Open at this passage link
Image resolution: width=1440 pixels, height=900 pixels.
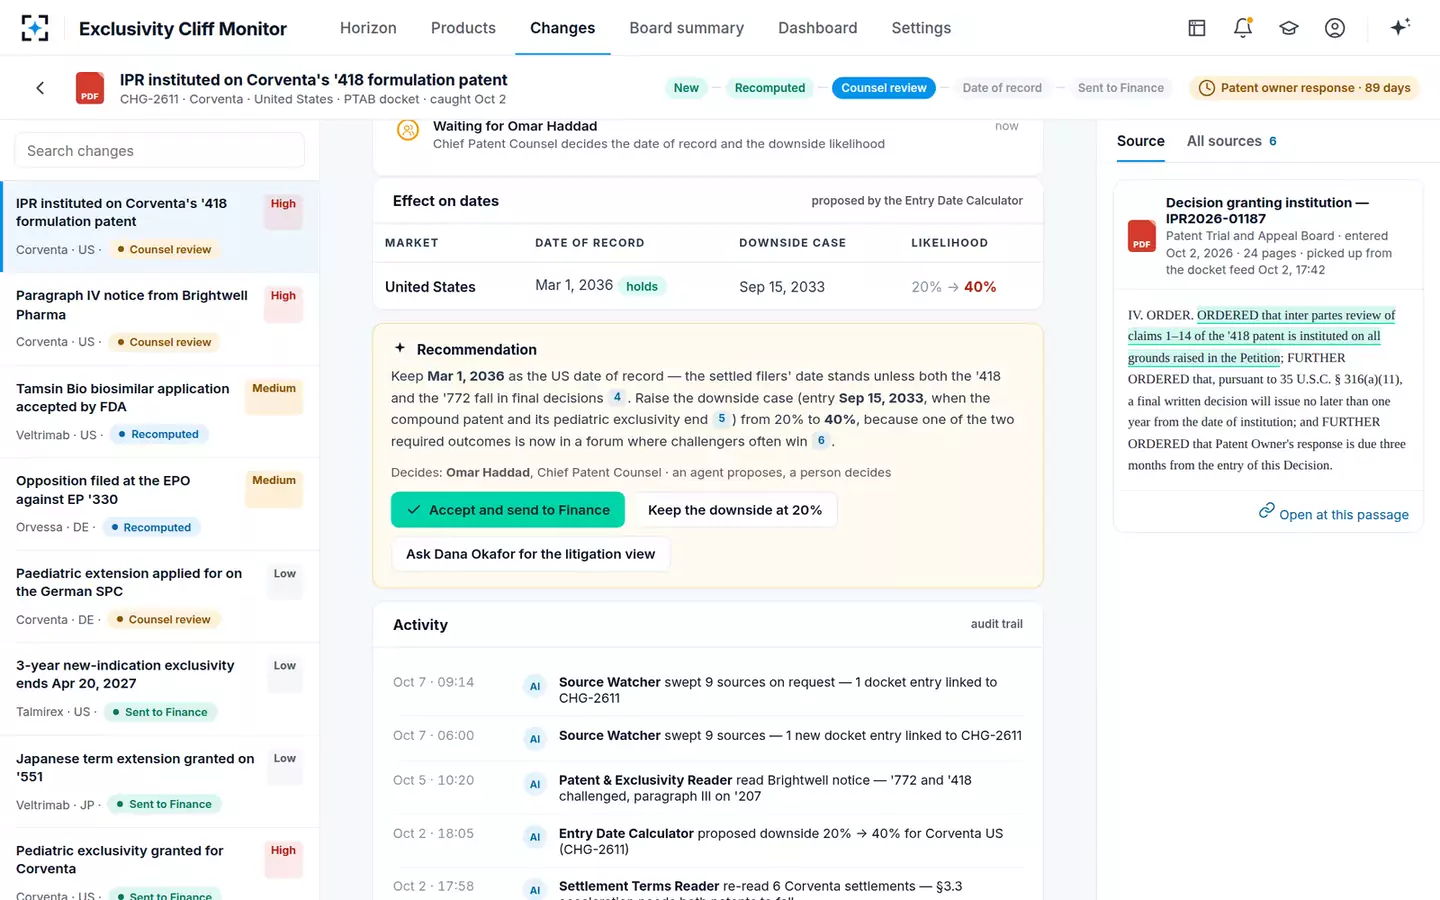coord(1333,513)
